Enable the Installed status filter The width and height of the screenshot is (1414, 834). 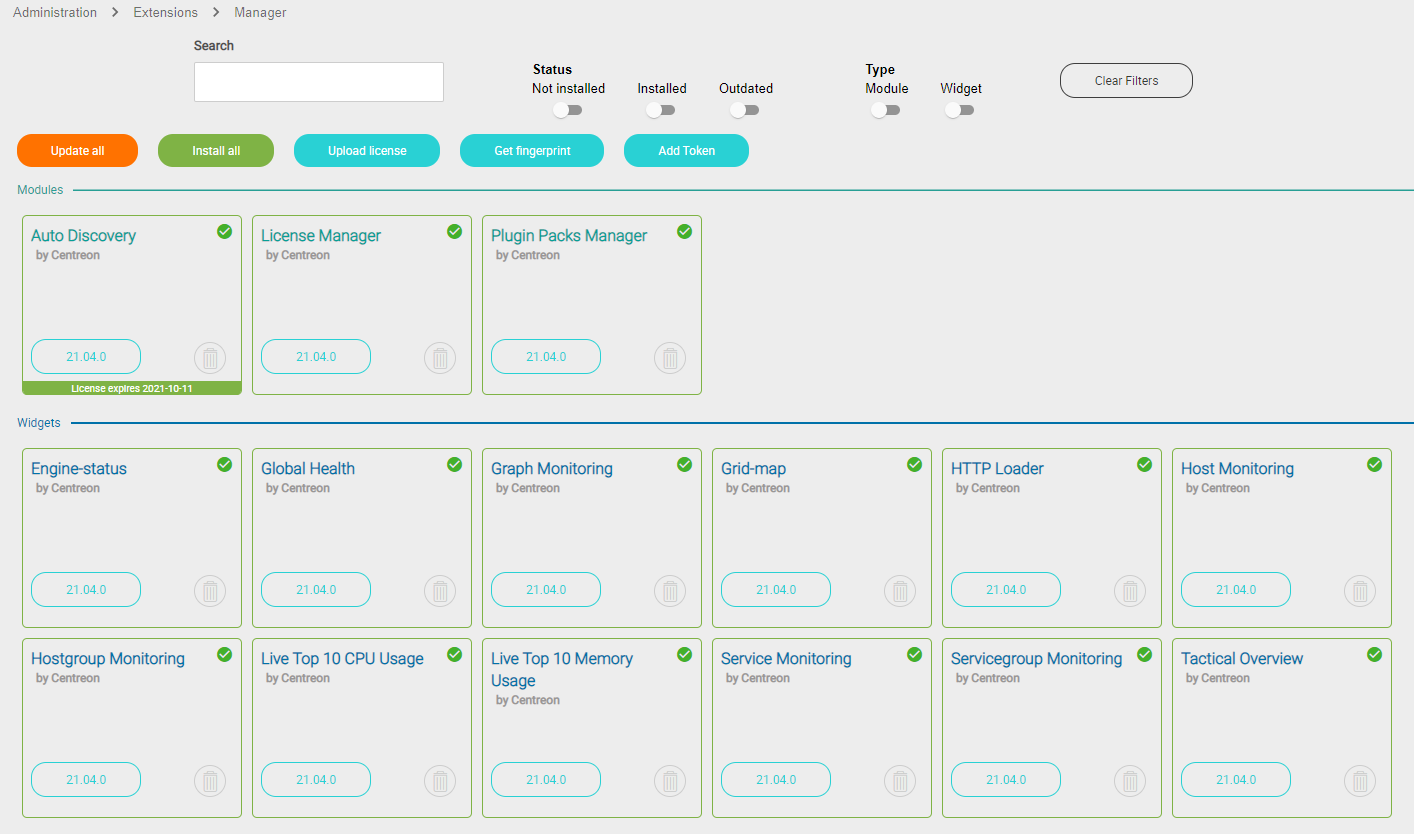660,110
